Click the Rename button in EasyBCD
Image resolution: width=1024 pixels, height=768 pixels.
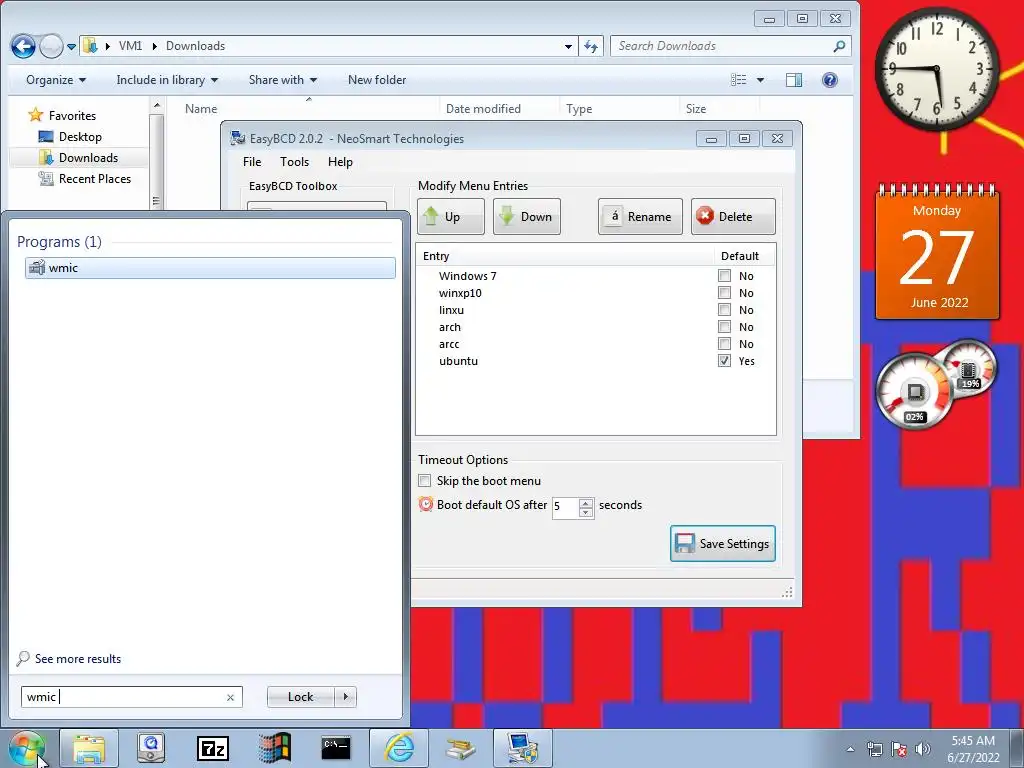640,217
